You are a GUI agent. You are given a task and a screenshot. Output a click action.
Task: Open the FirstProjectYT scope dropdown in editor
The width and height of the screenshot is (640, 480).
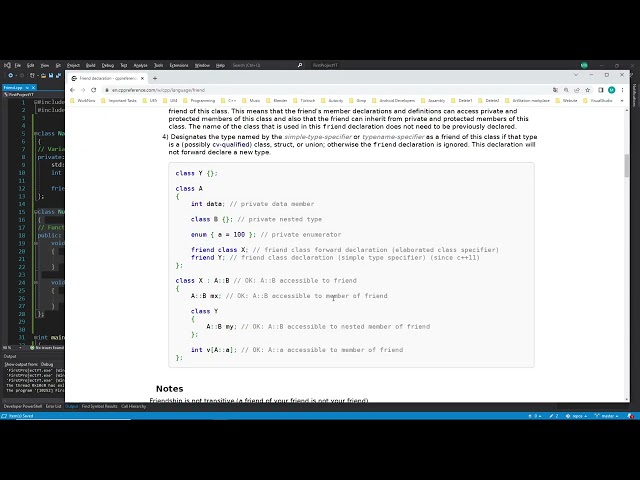tap(33, 95)
